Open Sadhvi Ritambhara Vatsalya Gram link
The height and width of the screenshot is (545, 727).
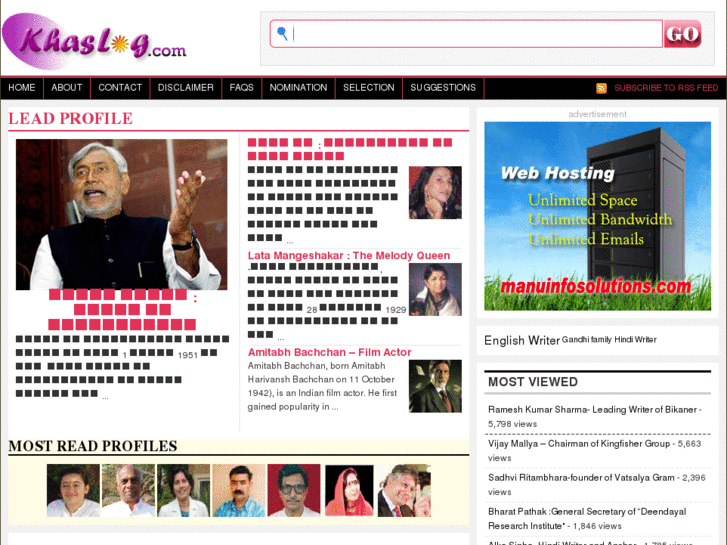(x=581, y=477)
